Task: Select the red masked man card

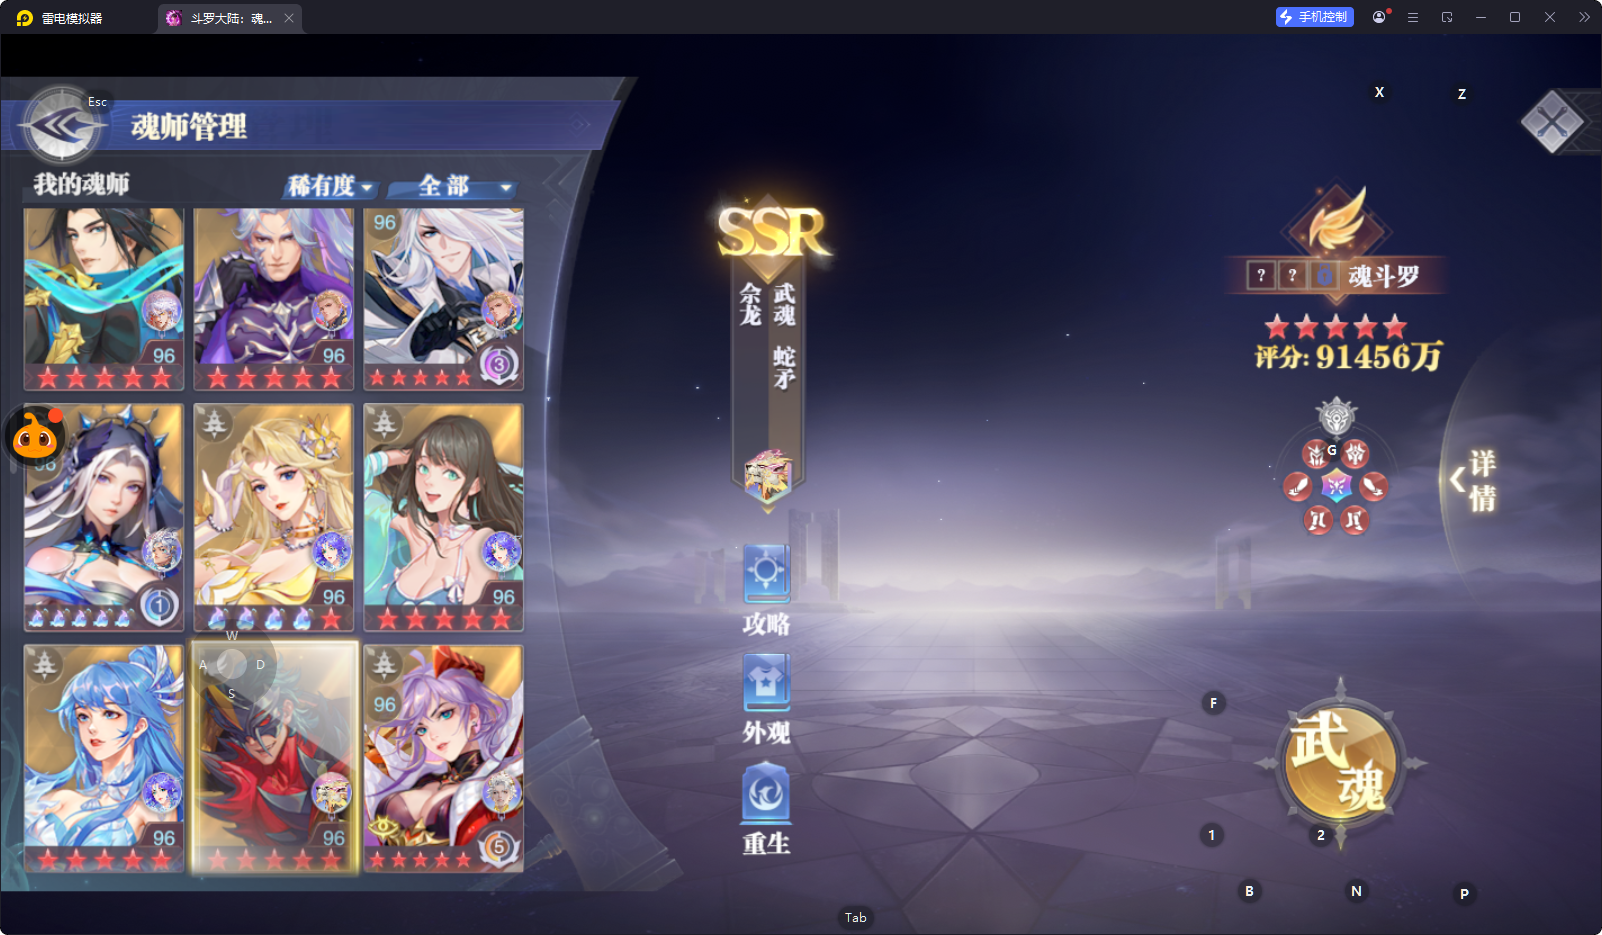Action: coord(274,758)
